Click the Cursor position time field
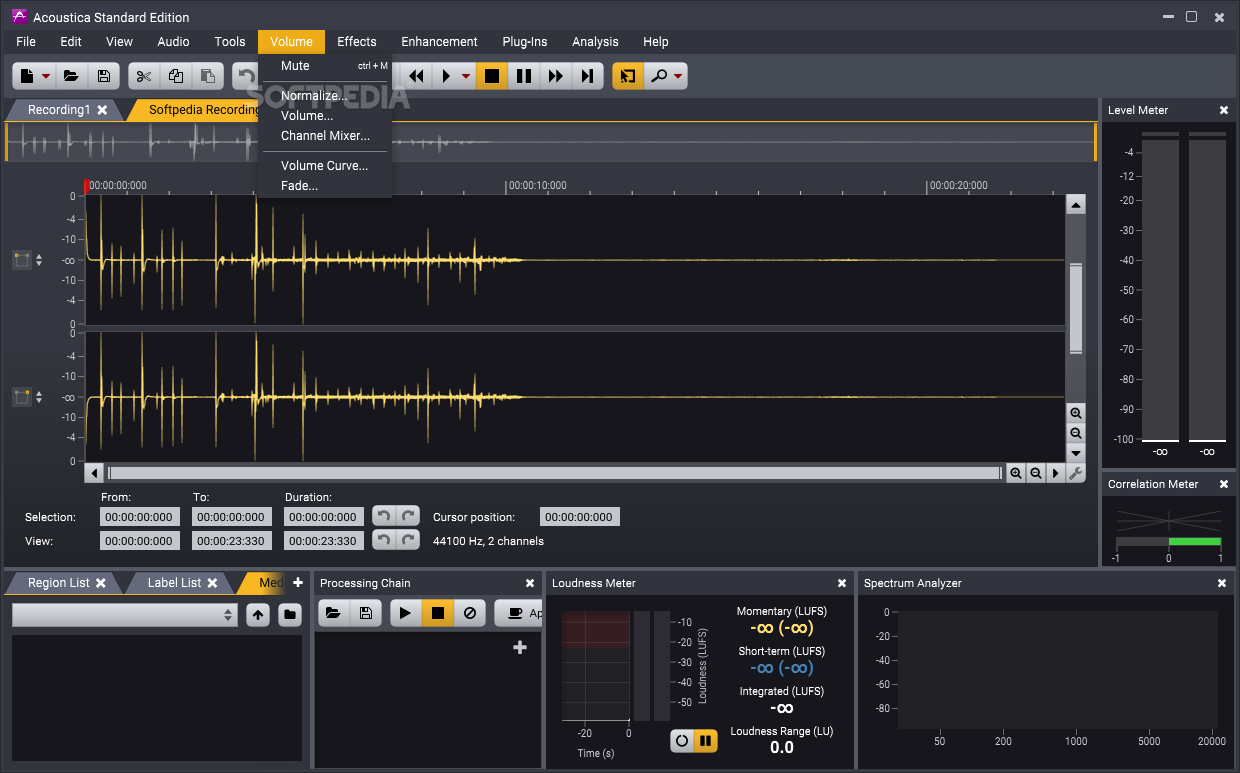 pyautogui.click(x=580, y=517)
